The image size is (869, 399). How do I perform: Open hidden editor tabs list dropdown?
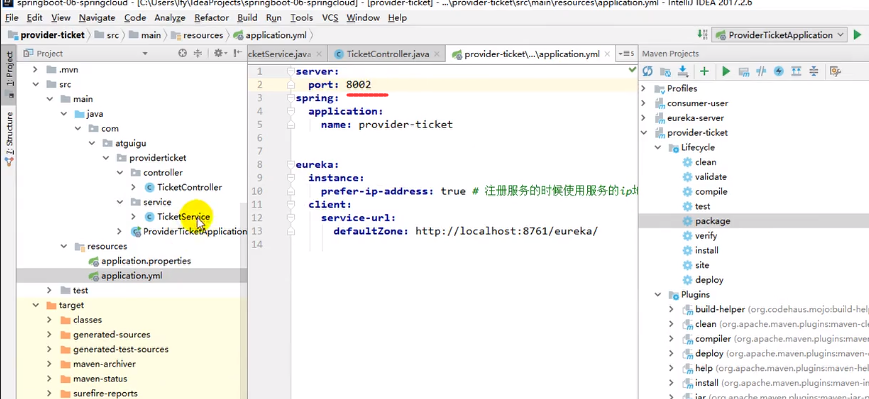[x=625, y=54]
